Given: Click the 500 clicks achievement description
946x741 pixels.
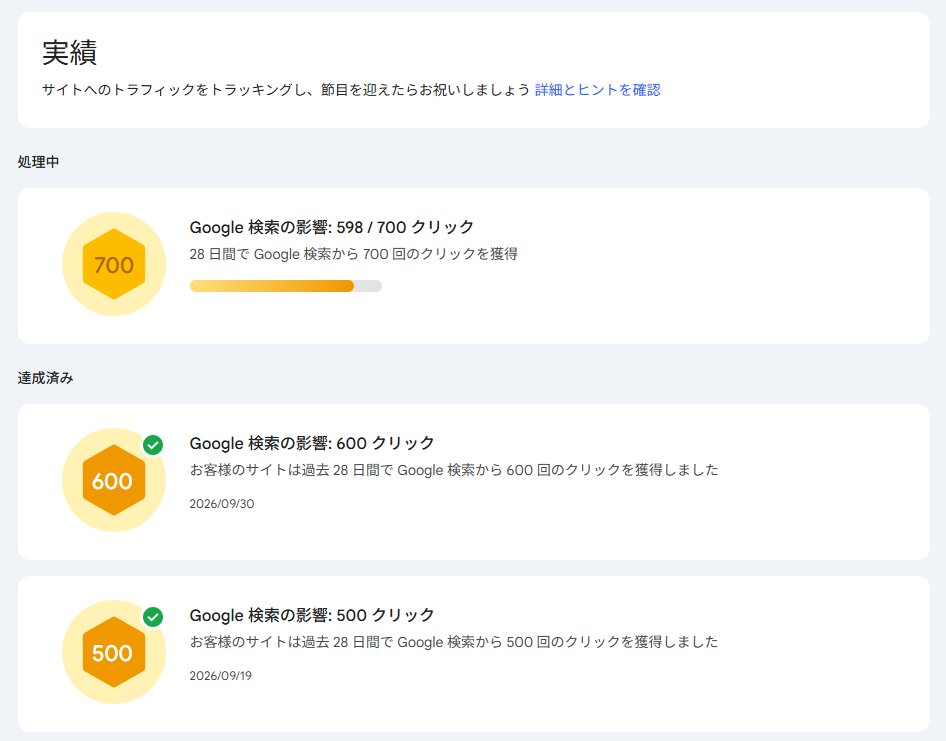Looking at the screenshot, I should click(x=454, y=642).
